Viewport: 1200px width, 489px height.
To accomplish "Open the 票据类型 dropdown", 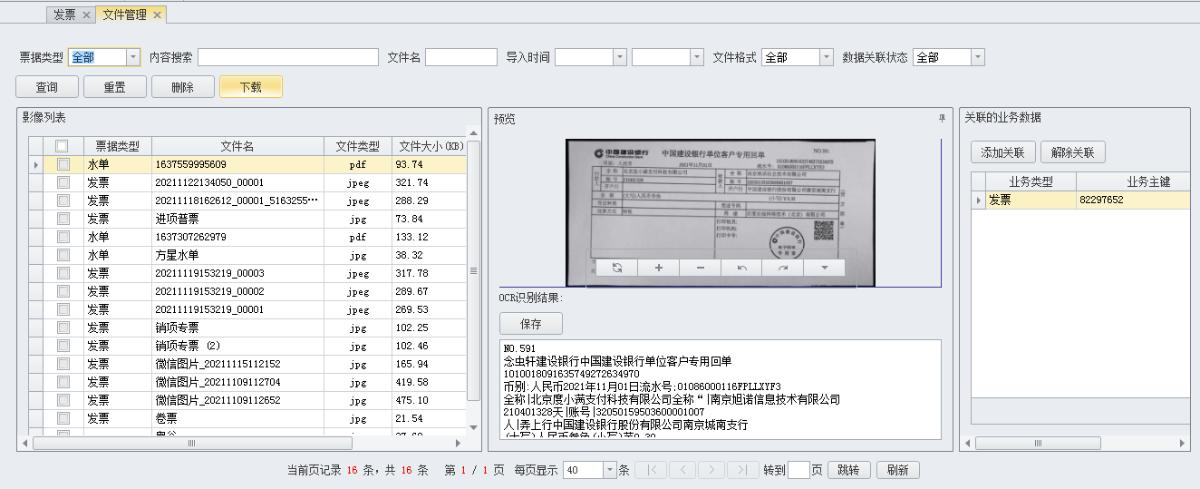I will point(132,58).
